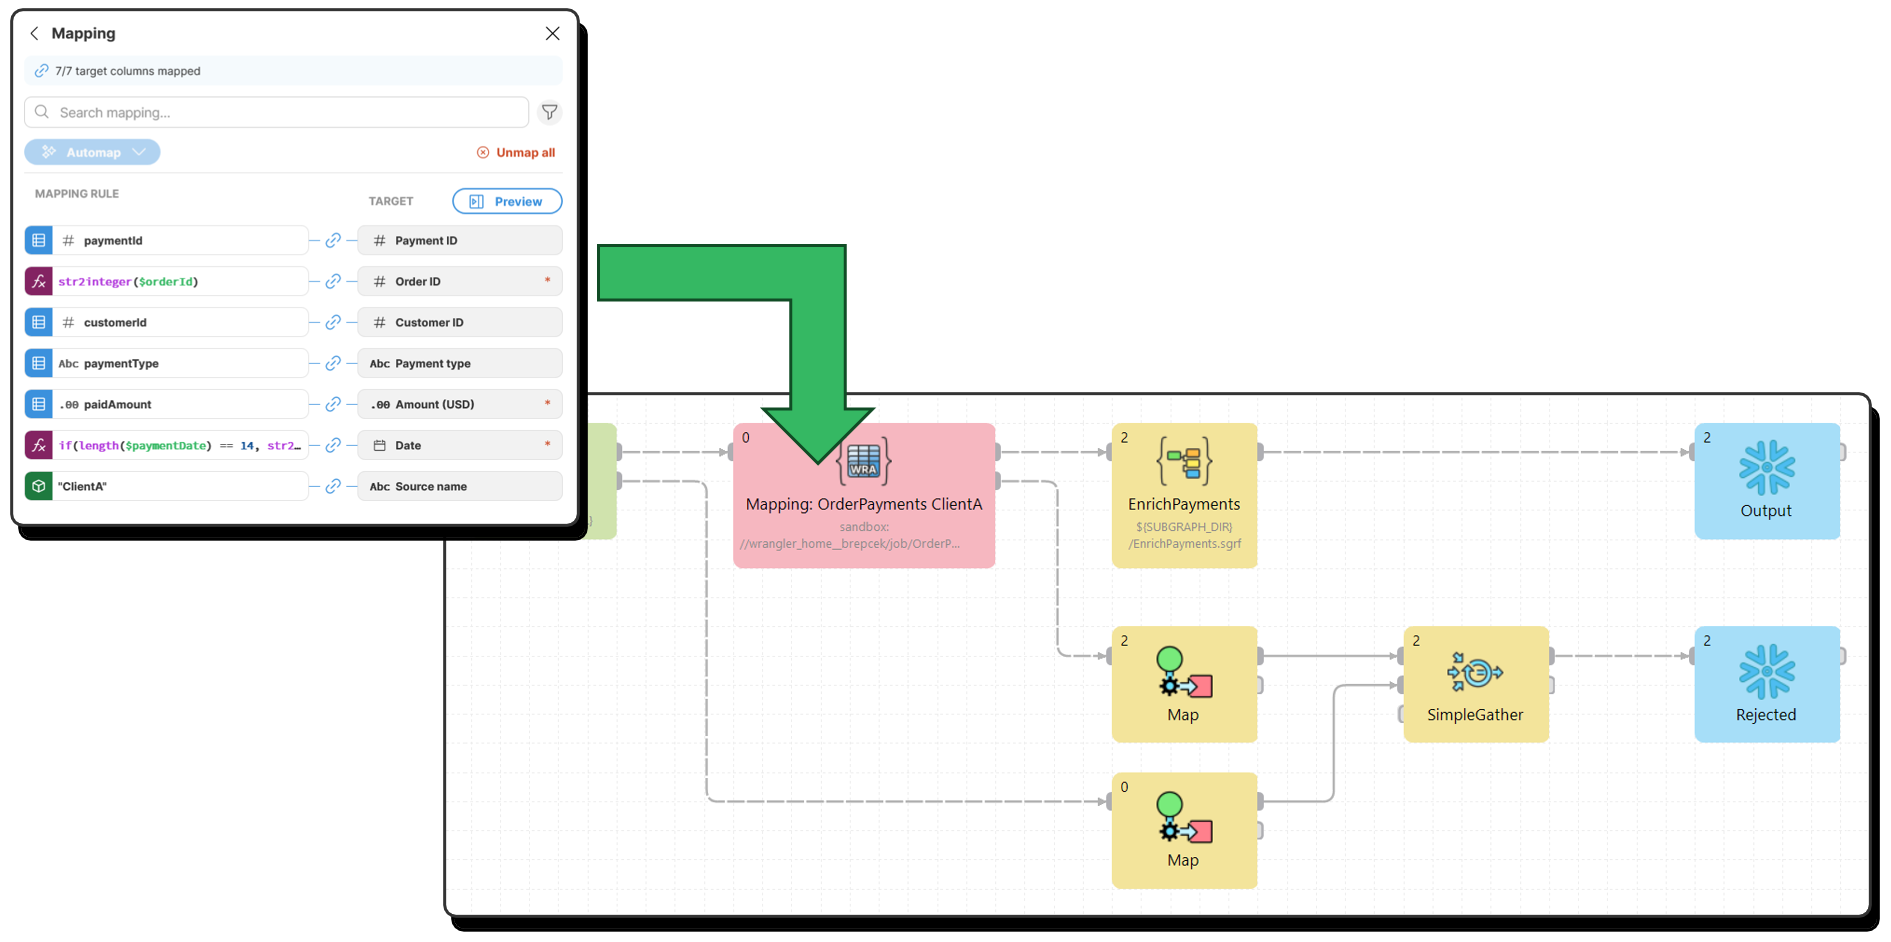Click the back arrow in the Mapping panel
The height and width of the screenshot is (942, 1891).
tap(35, 33)
